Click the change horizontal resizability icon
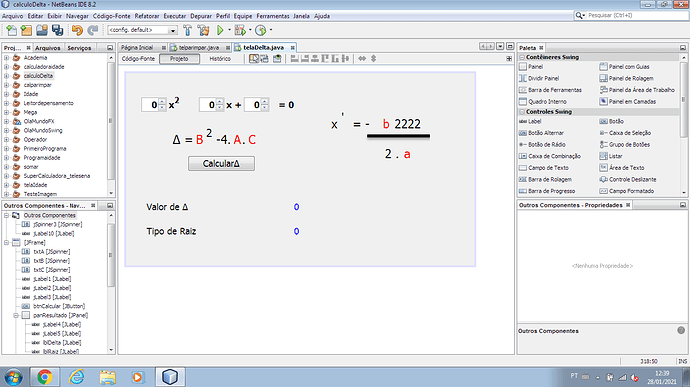 pyautogui.click(x=362, y=59)
